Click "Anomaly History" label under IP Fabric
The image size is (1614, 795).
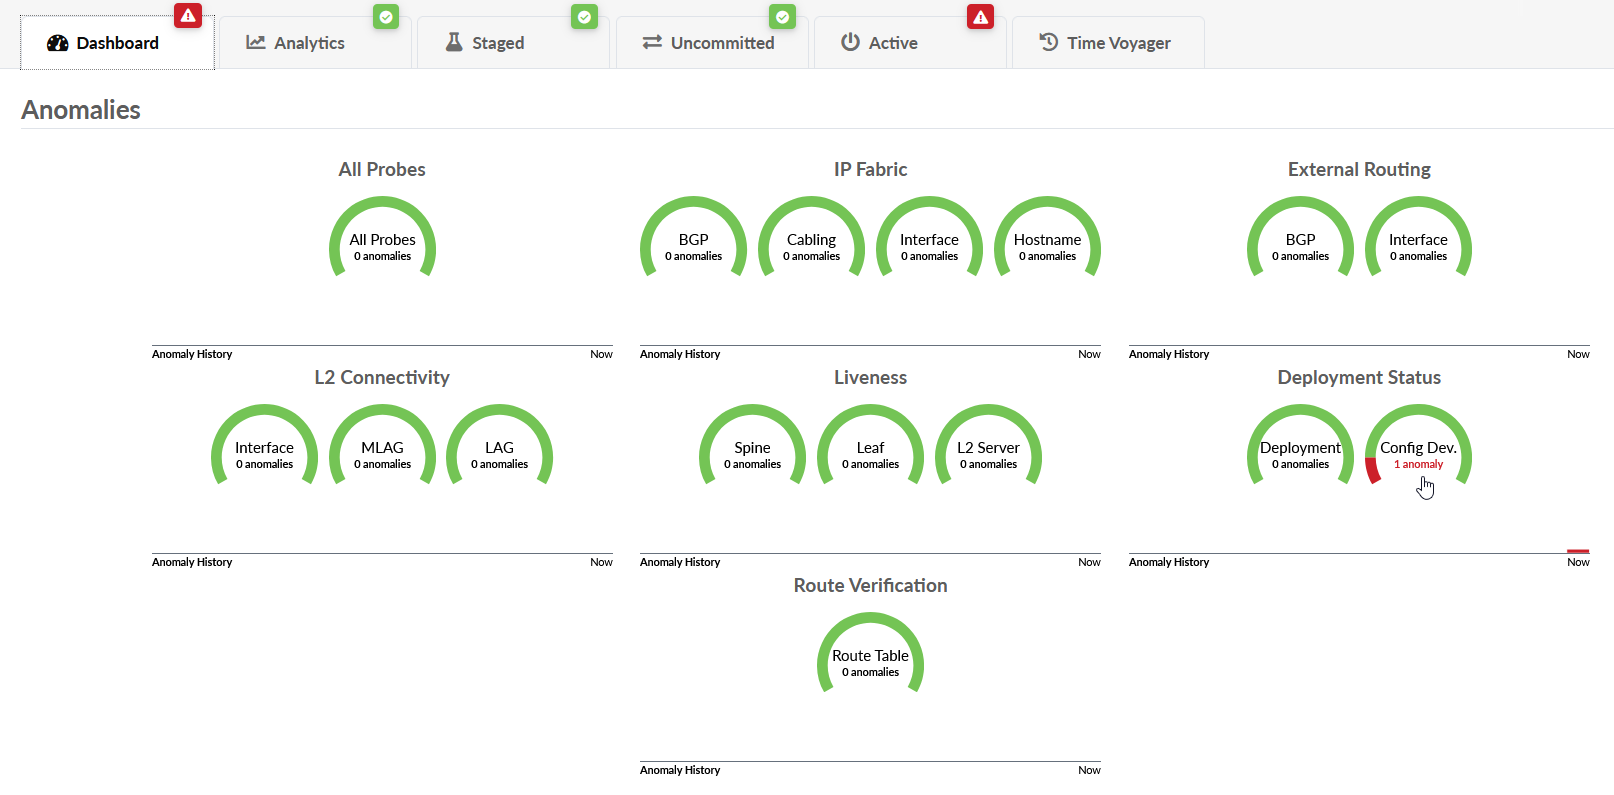coord(680,354)
